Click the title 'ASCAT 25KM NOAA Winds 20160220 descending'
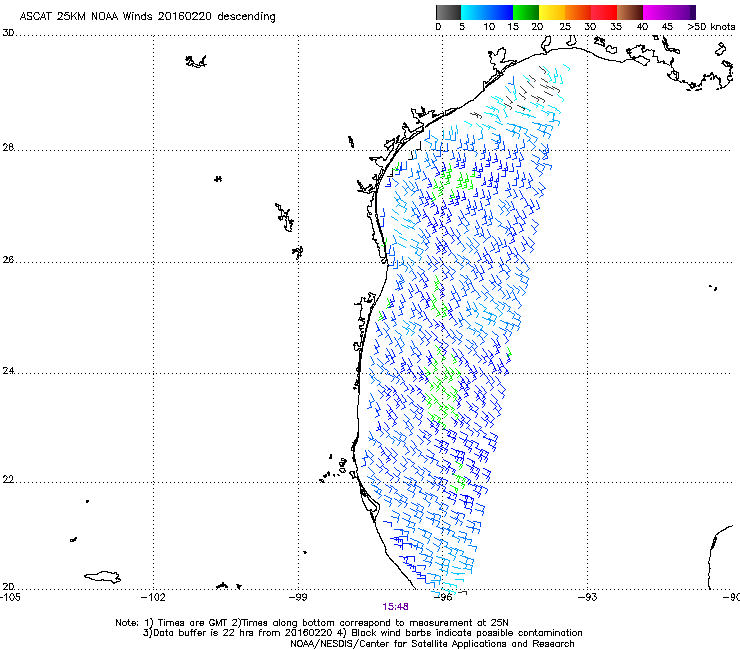This screenshot has height=650, width=740. pyautogui.click(x=147, y=16)
